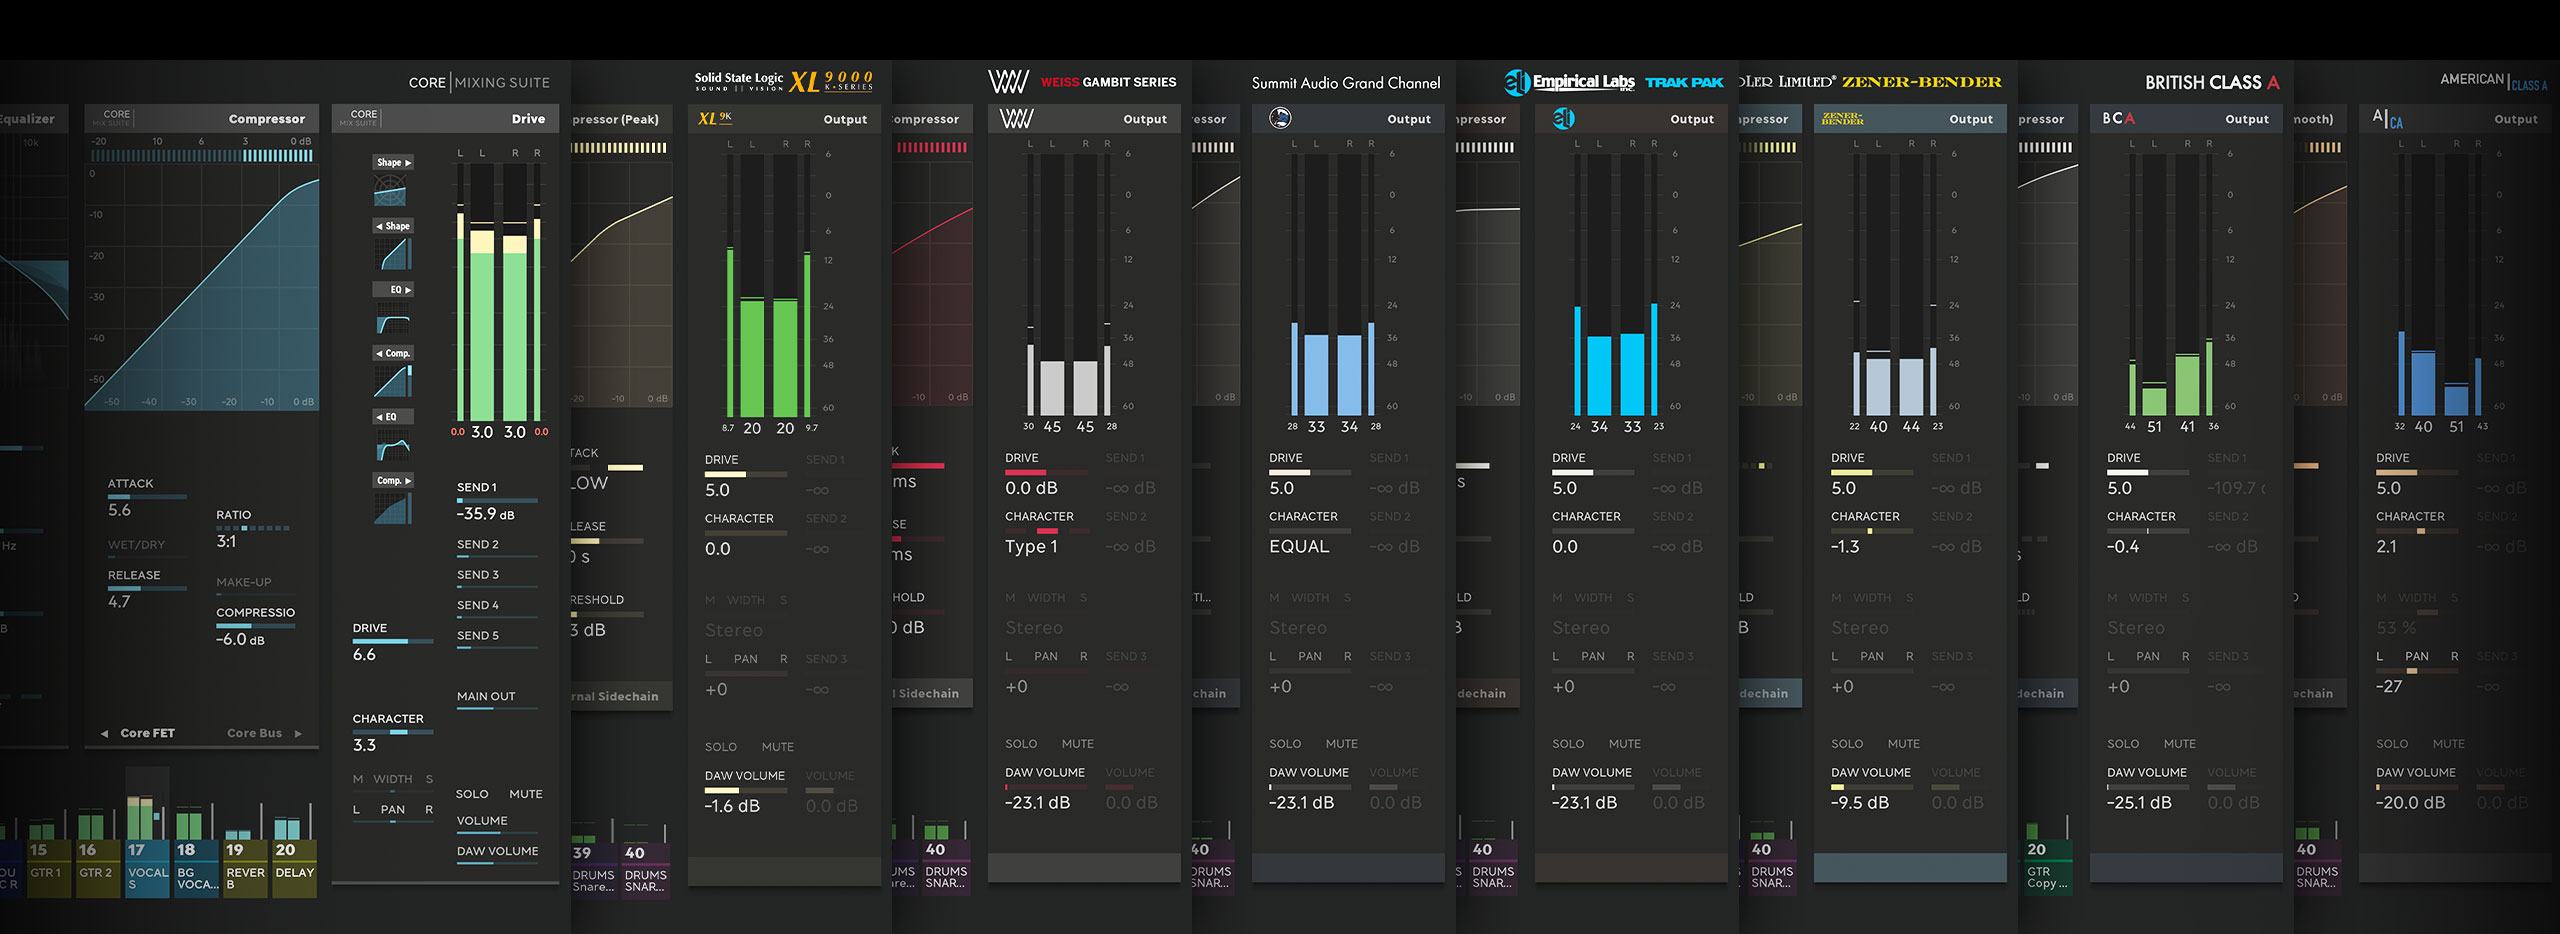2560x934 pixels.
Task: Mute the British Class A output channel
Action: (x=2179, y=744)
